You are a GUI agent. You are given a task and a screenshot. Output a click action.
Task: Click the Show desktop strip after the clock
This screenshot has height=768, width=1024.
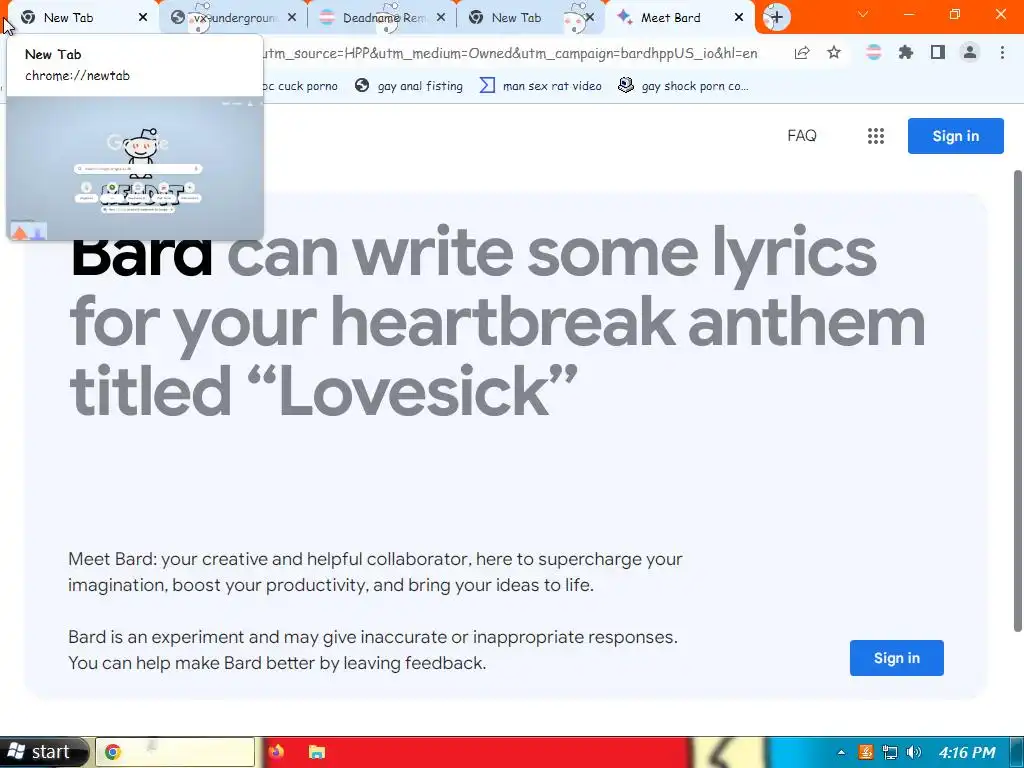coord(1018,752)
